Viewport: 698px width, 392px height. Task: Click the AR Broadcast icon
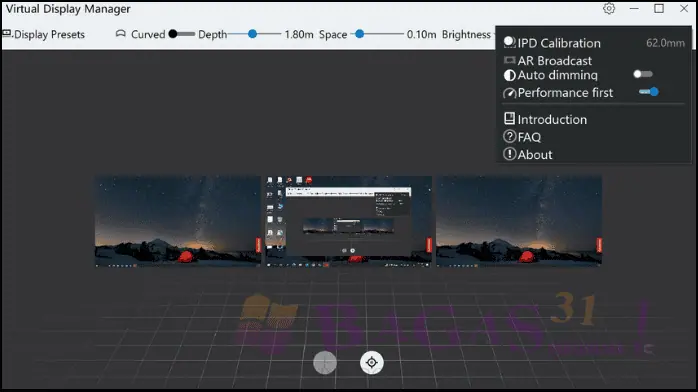(x=509, y=60)
